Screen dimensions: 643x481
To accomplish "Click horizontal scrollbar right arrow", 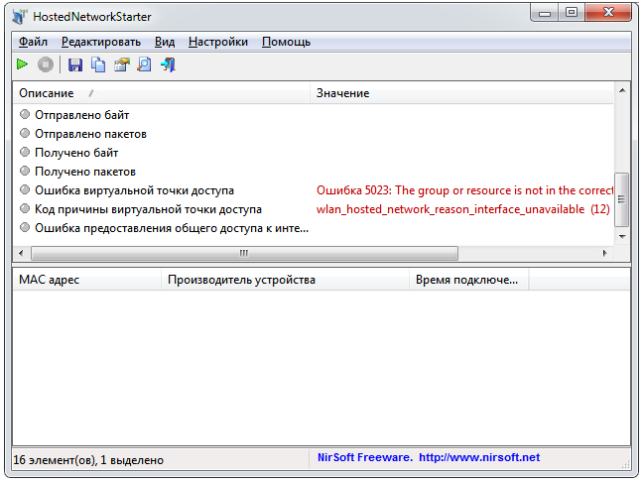I will 604,253.
